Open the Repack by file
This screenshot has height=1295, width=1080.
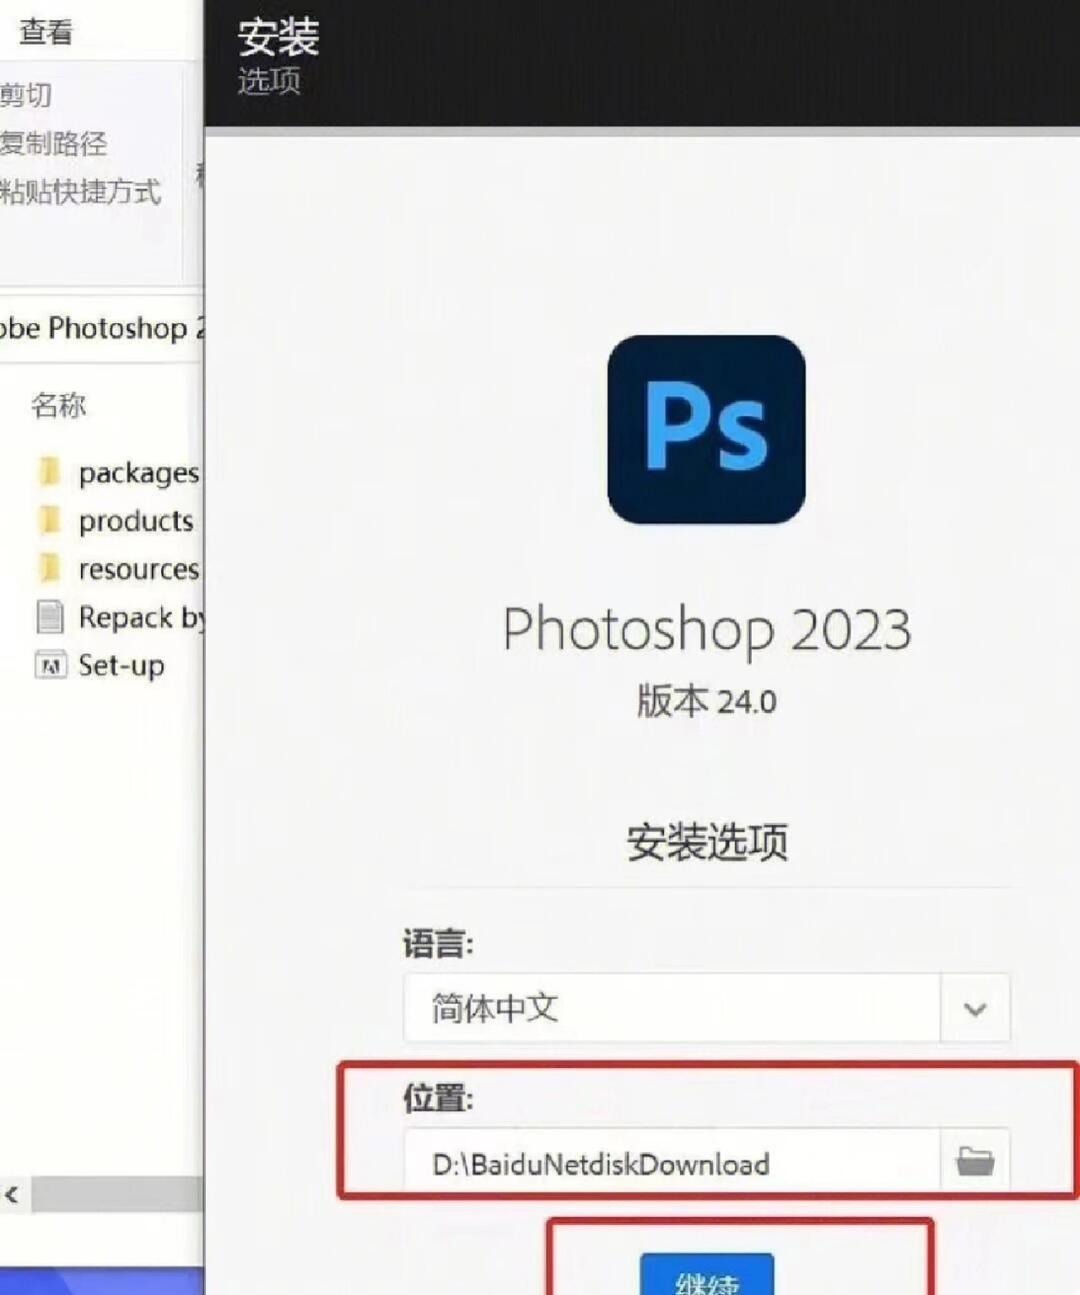click(x=138, y=618)
